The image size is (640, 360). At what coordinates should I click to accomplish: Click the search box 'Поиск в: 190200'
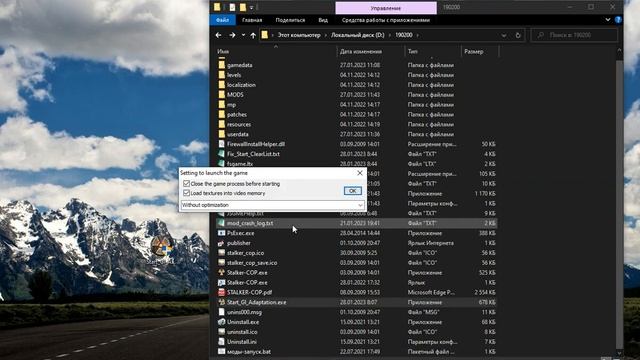point(574,35)
